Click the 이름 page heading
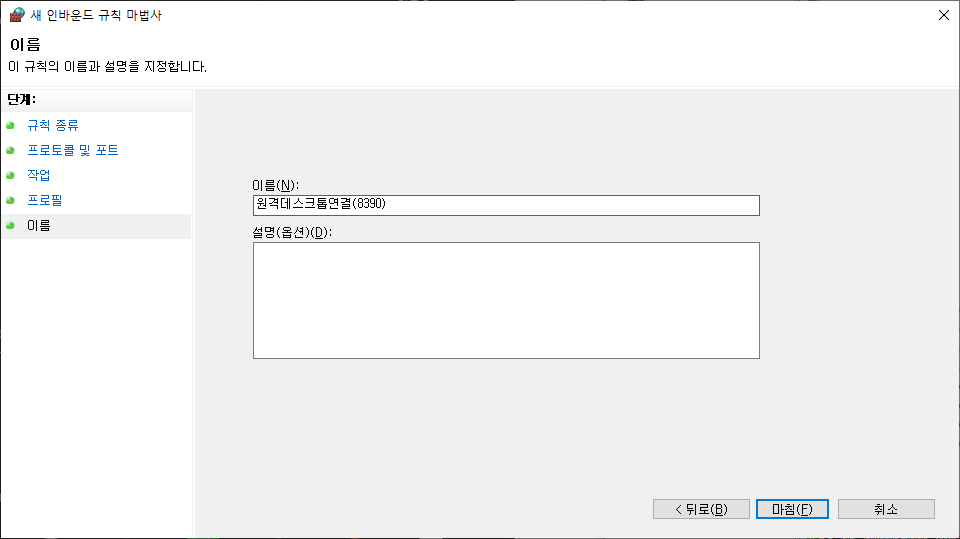The height and width of the screenshot is (539, 960). point(25,45)
